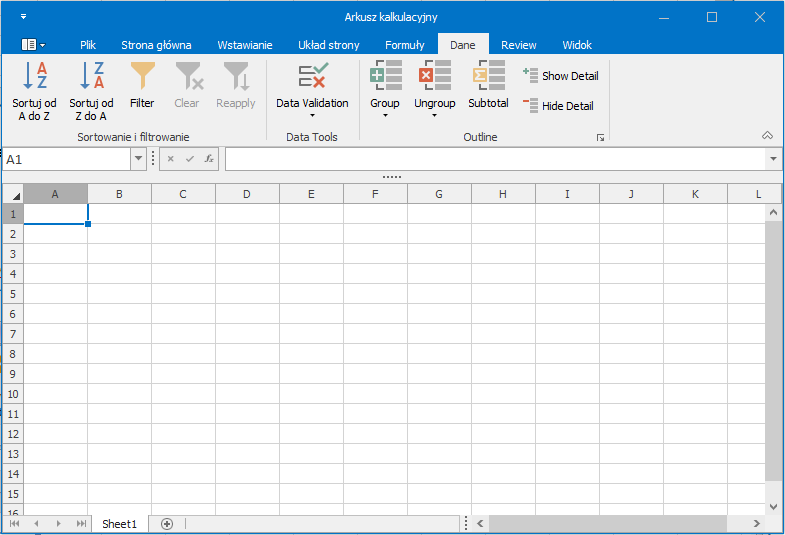The image size is (785, 535).
Task: Sort ascending with Sortuj od A do Z
Action: pyautogui.click(x=35, y=91)
